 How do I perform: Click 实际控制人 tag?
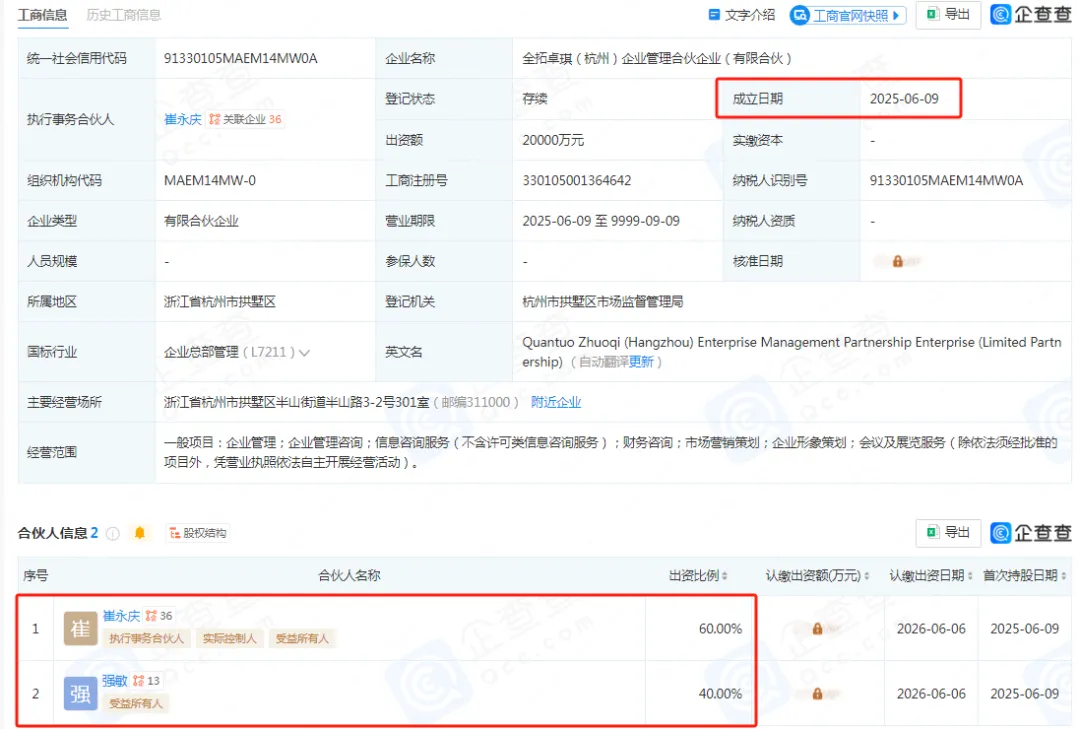[229, 639]
